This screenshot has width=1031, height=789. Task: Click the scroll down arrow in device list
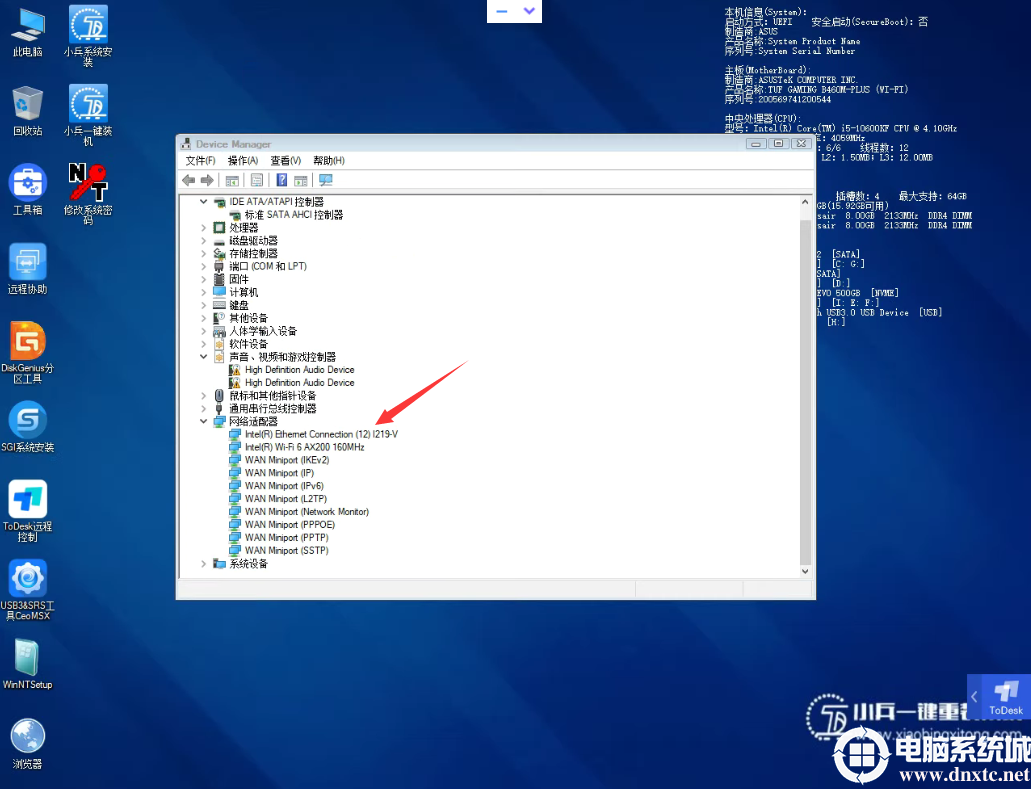[x=806, y=570]
